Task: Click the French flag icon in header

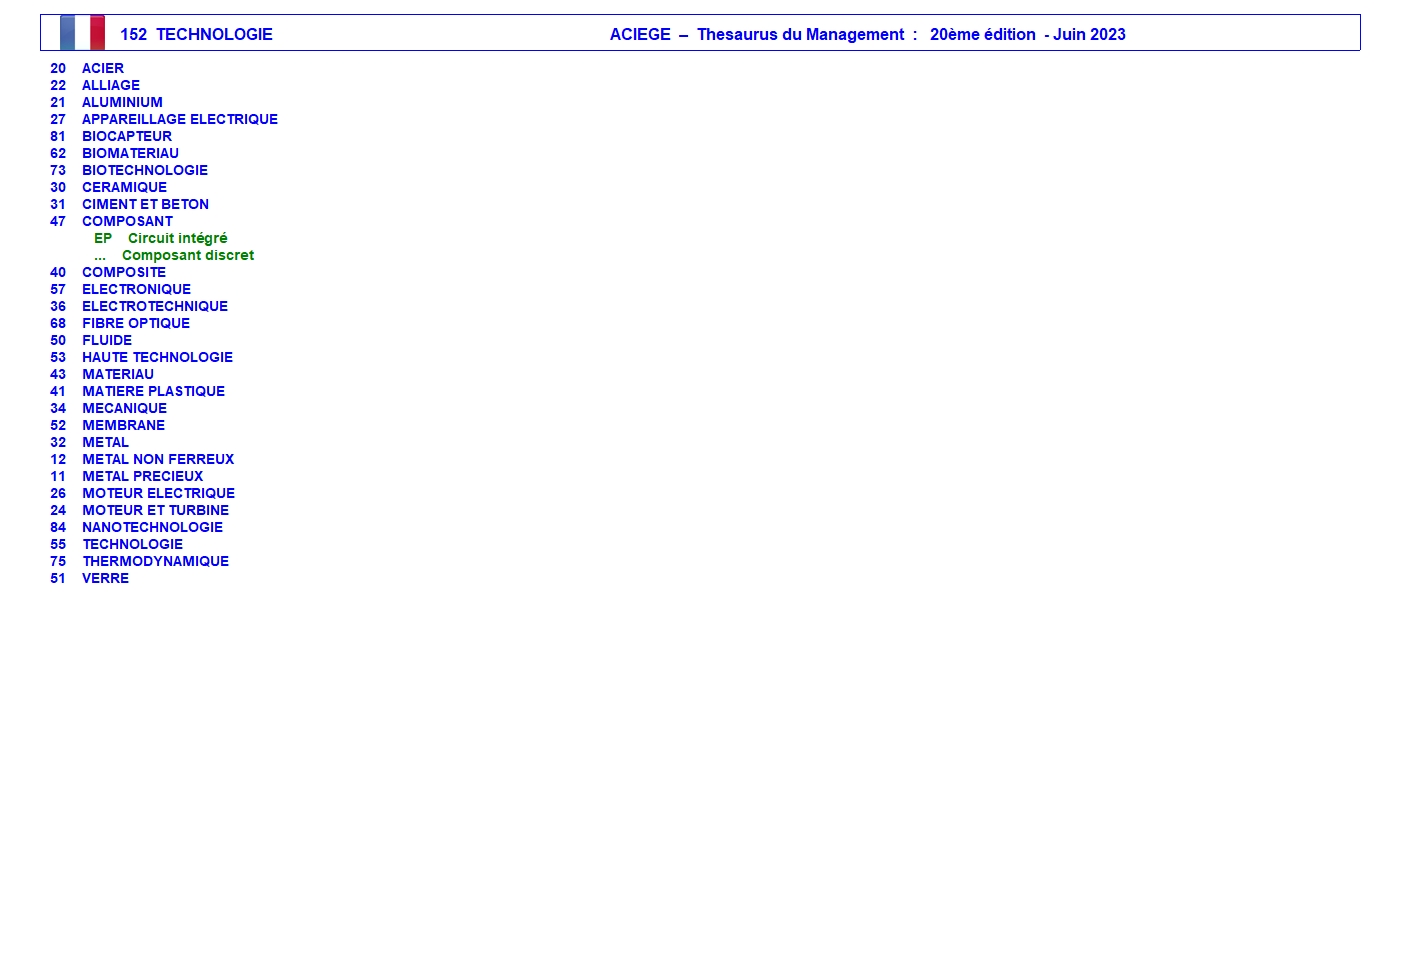Action: coord(82,33)
